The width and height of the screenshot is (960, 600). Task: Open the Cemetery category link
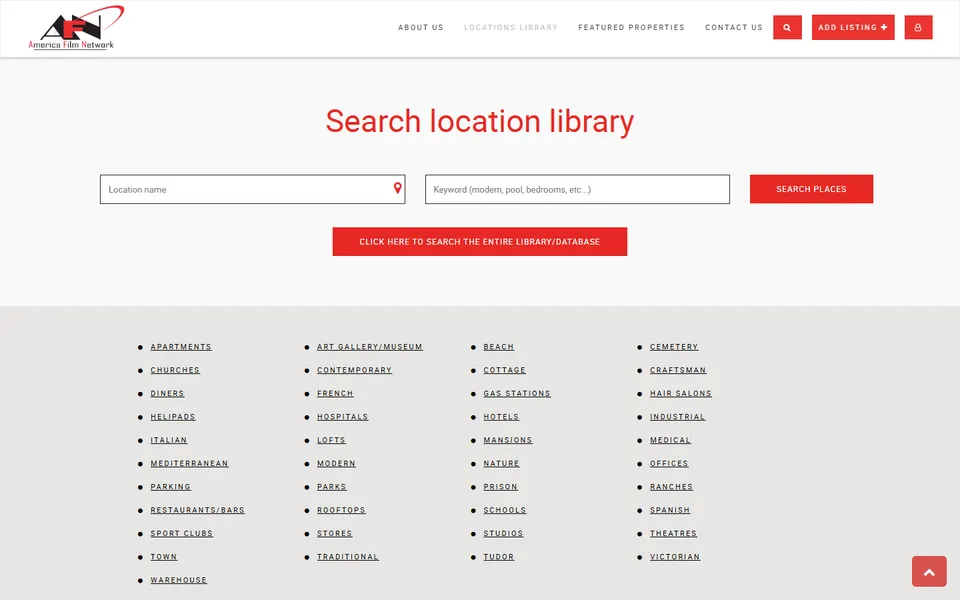click(x=674, y=347)
